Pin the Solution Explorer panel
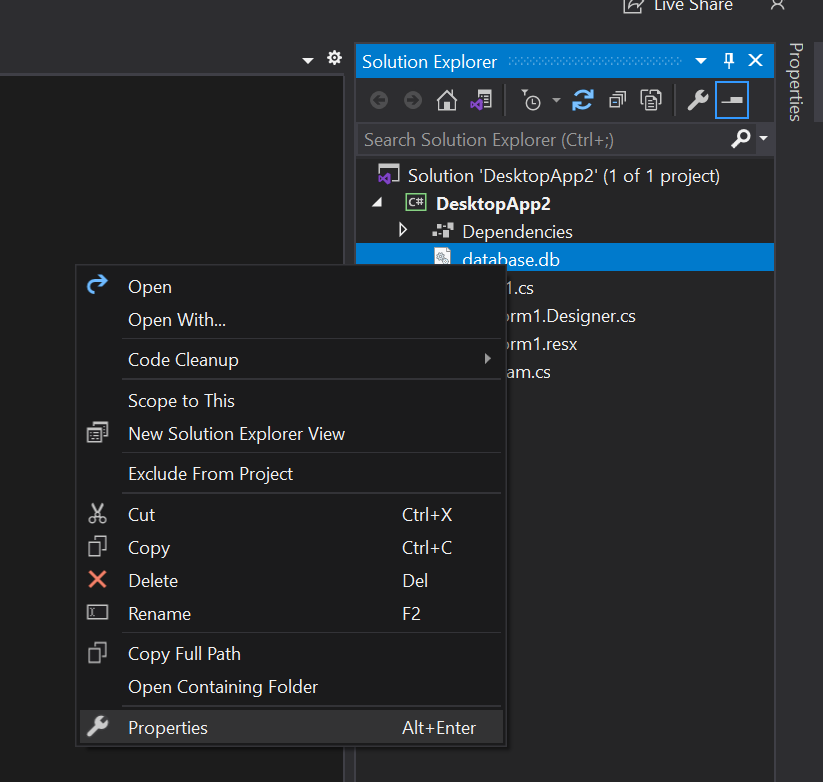Screen dimensions: 823x782 [729, 61]
